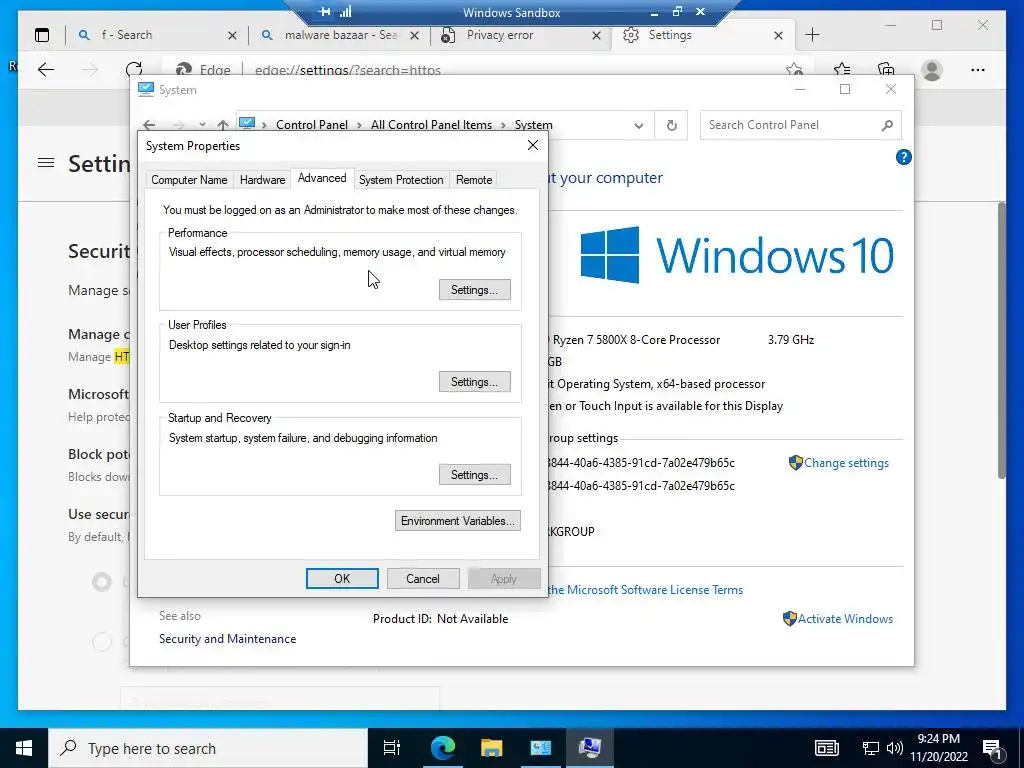This screenshot has width=1024, height=768.
Task: Click search magnifier icon in Control Panel
Action: (887, 125)
